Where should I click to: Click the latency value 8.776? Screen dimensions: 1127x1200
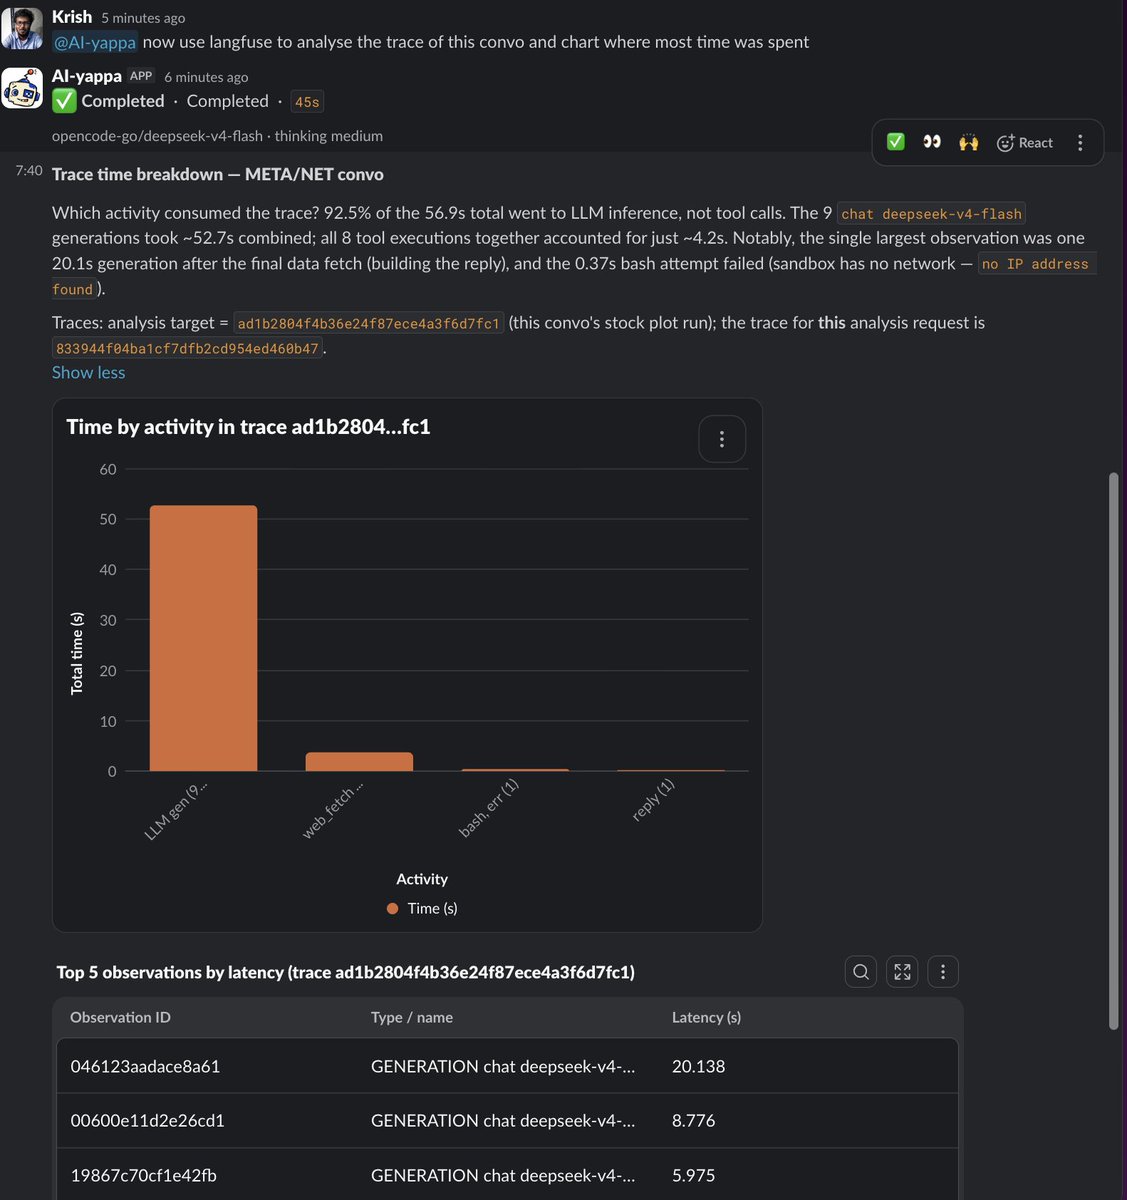coord(693,1120)
